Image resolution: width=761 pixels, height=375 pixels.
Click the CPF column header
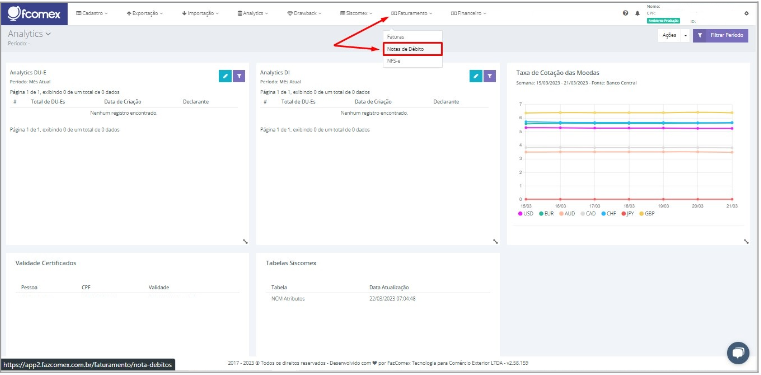tap(86, 287)
